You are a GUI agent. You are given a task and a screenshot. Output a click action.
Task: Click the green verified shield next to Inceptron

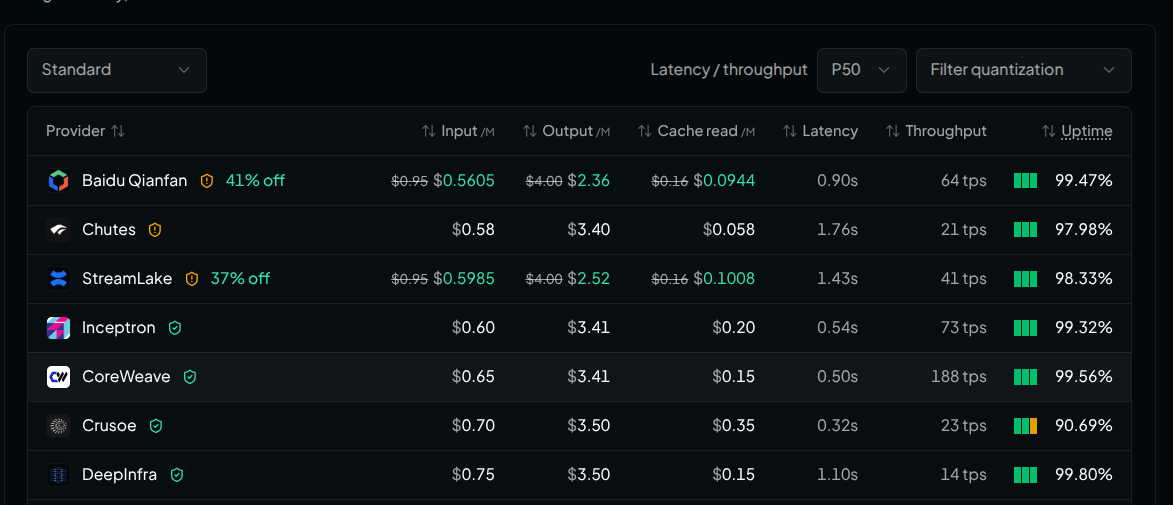point(175,328)
